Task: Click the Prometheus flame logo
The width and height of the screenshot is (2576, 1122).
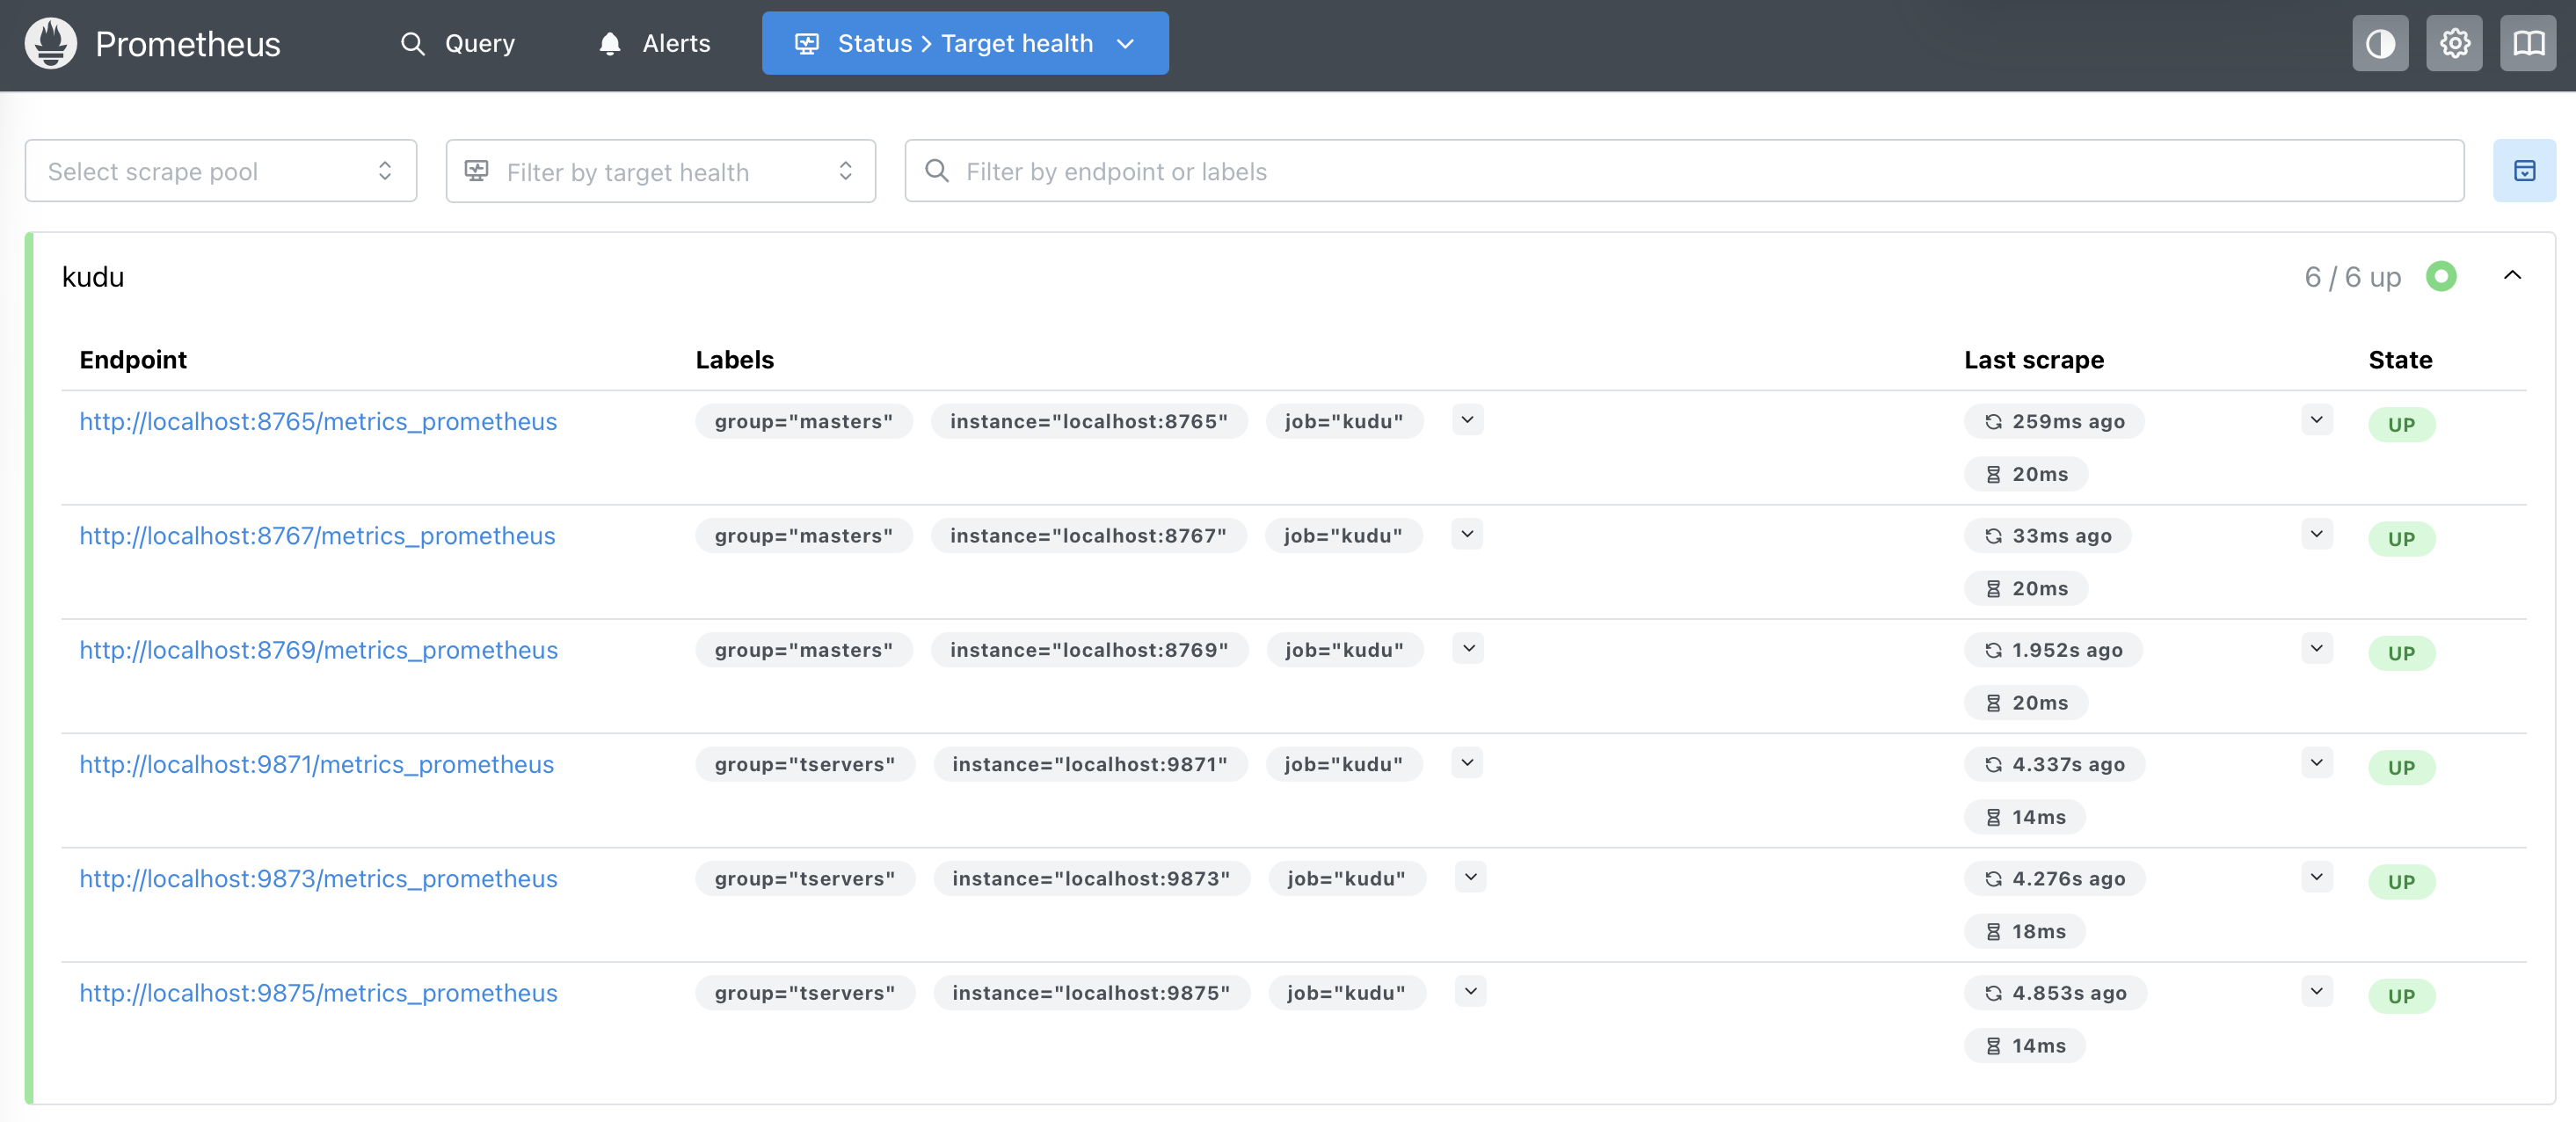Action: (x=51, y=43)
